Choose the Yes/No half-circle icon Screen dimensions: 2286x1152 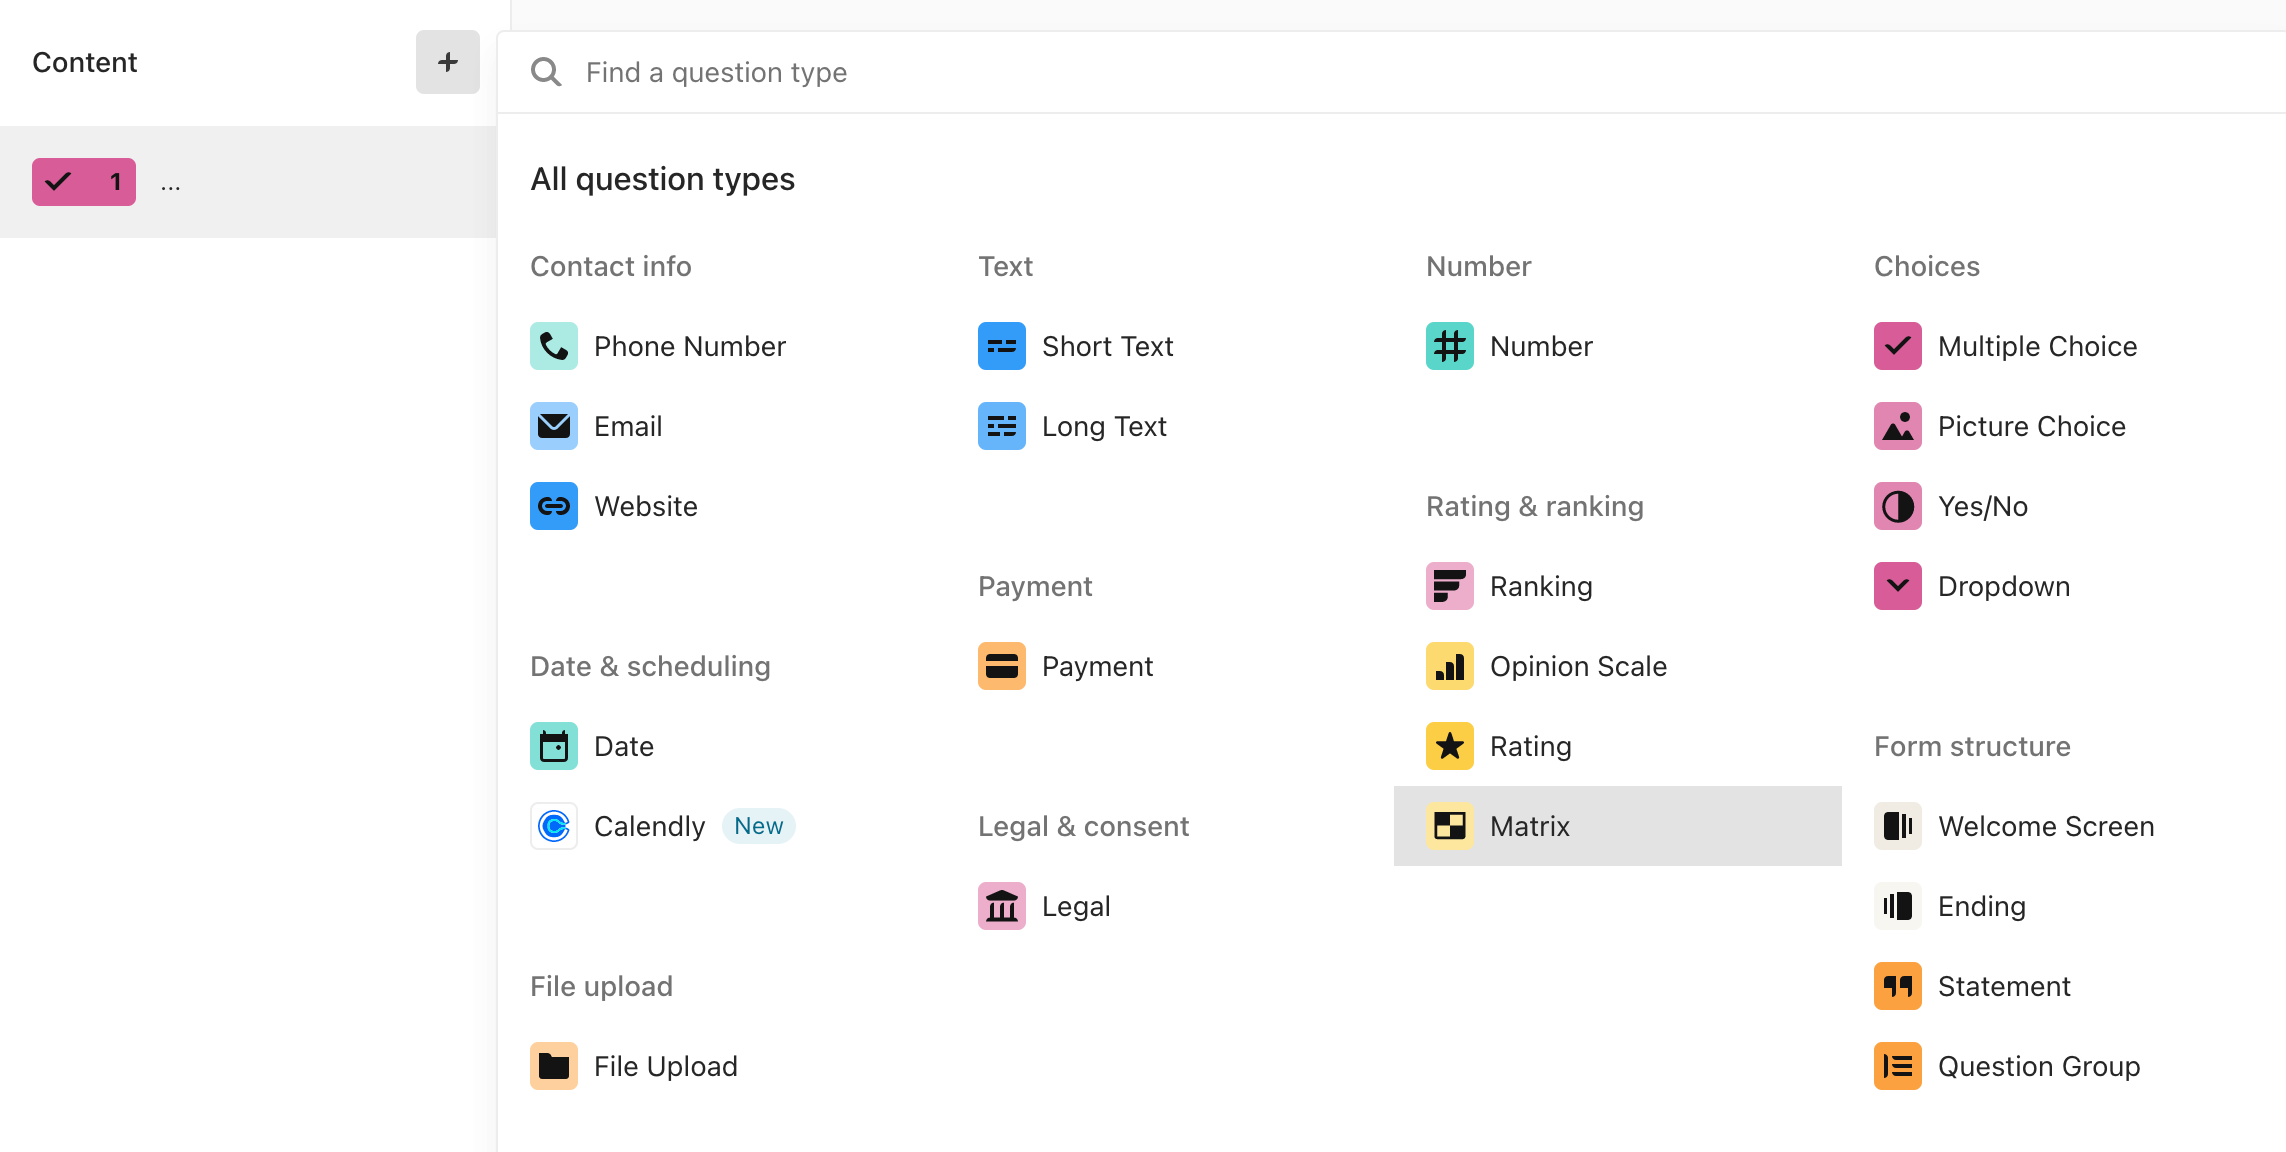pos(1898,506)
